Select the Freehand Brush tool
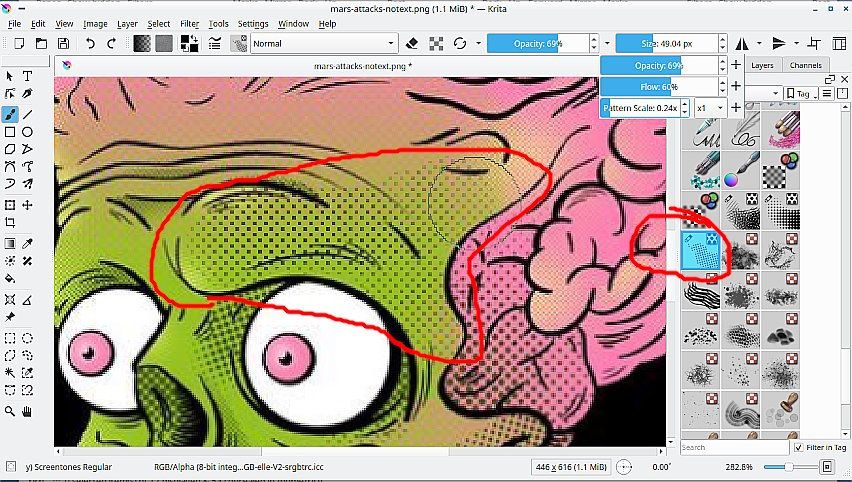The image size is (852, 482). click(10, 114)
